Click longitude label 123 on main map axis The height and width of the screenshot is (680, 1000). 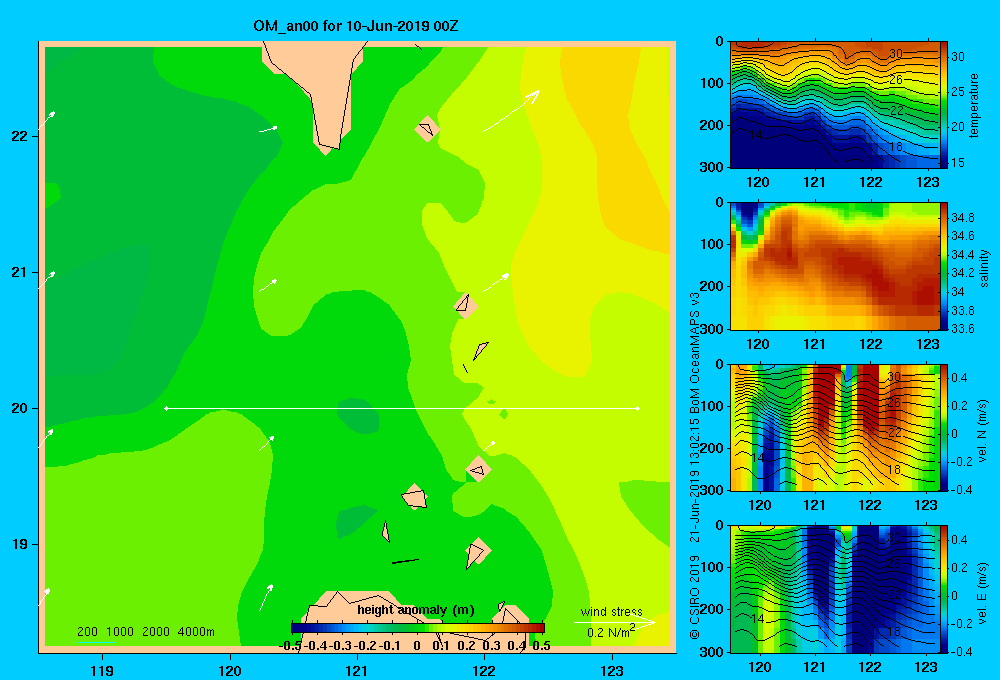(x=612, y=671)
